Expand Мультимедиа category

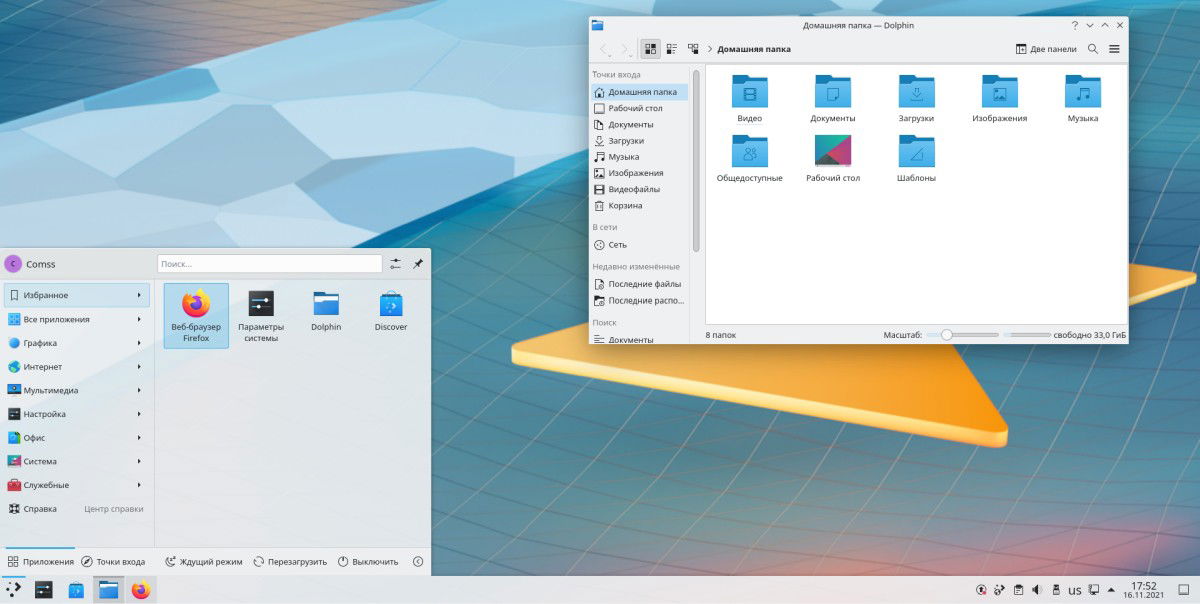77,390
